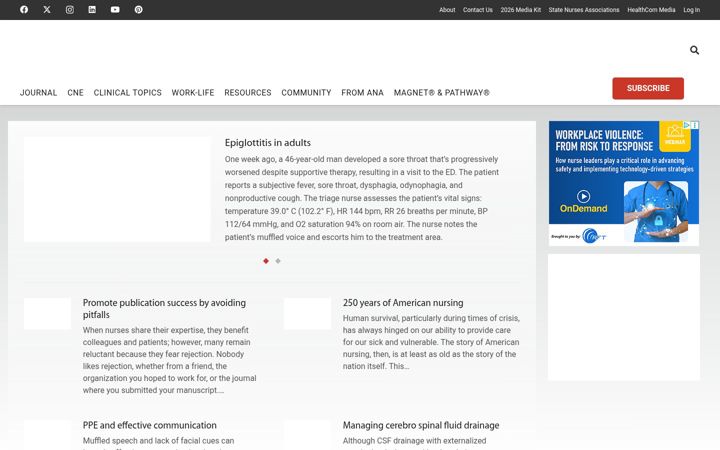The width and height of the screenshot is (720, 450).
Task: Click the Epiglottitis featured image placeholder
Action: 117,189
